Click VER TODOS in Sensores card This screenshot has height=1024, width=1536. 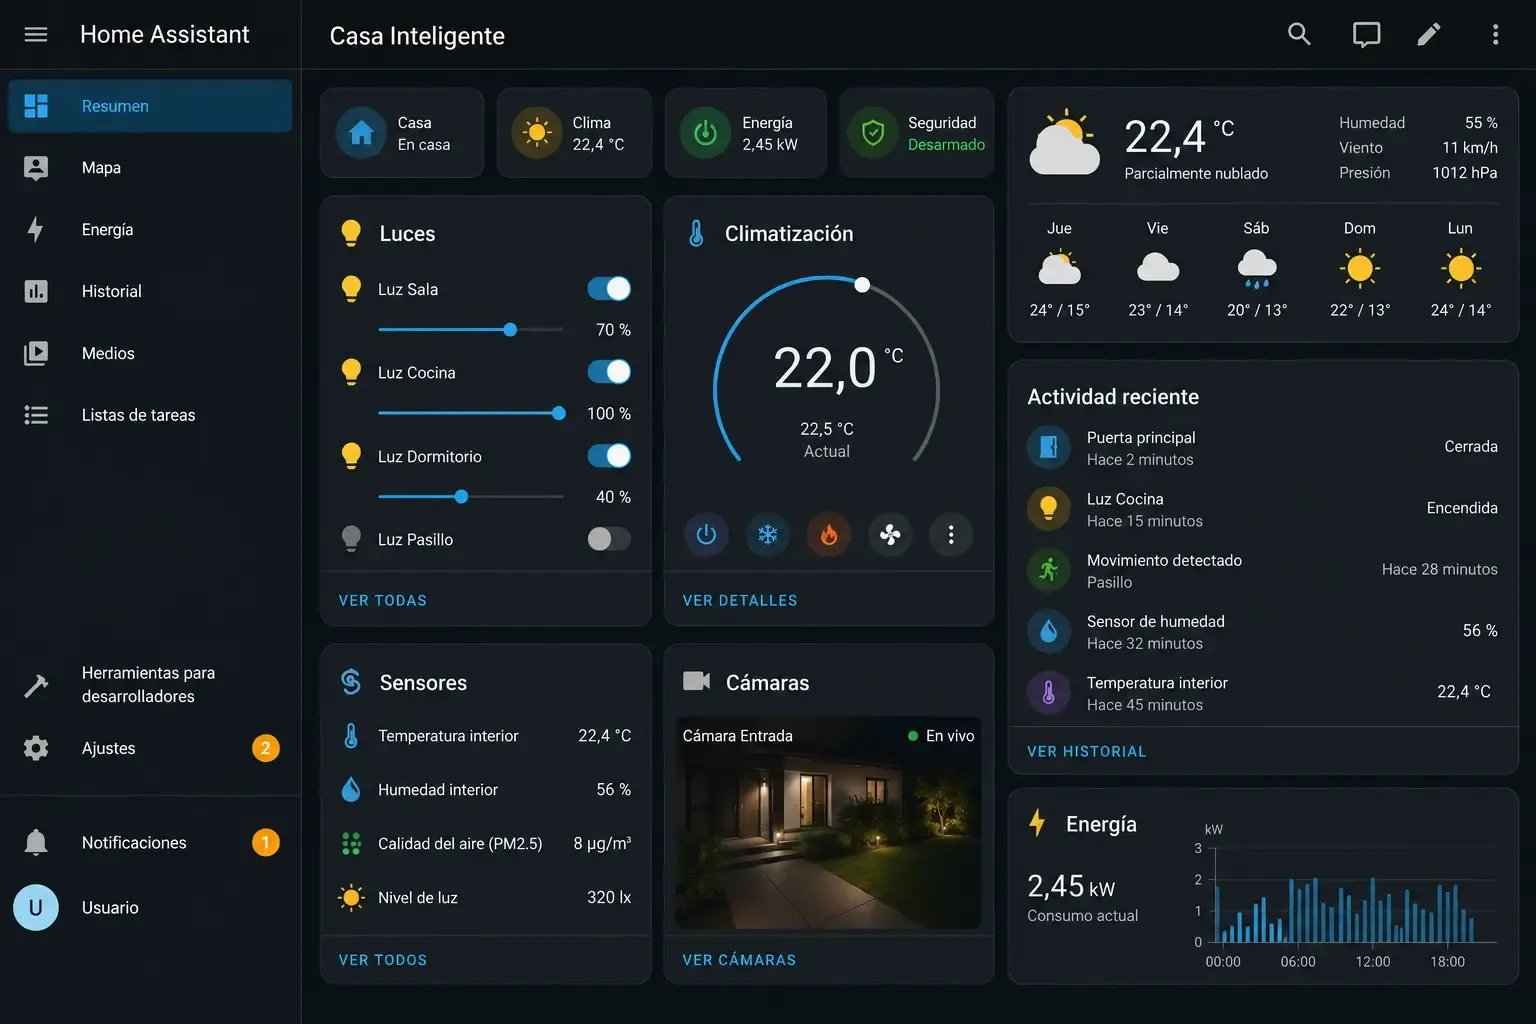pos(383,960)
